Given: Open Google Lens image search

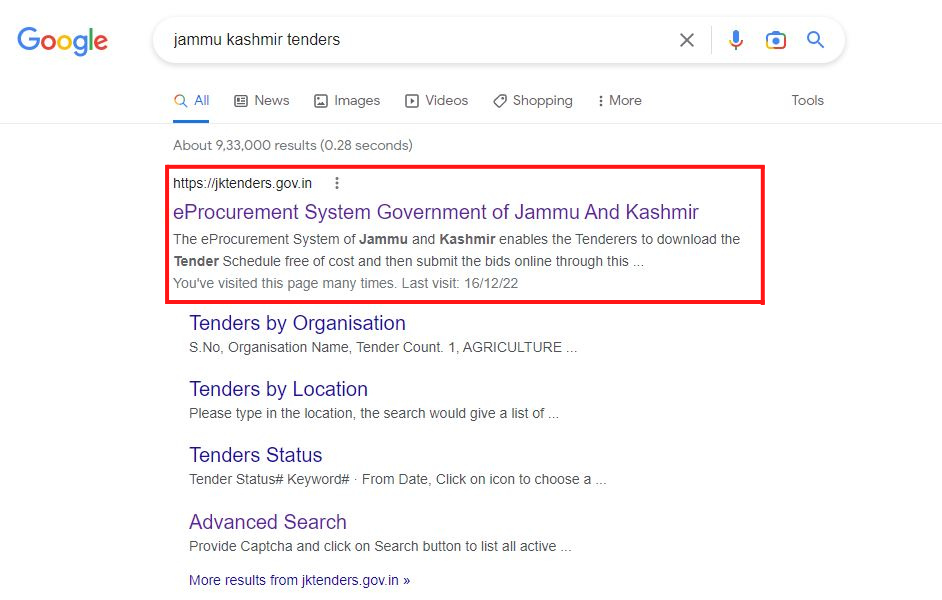Looking at the screenshot, I should 775,40.
